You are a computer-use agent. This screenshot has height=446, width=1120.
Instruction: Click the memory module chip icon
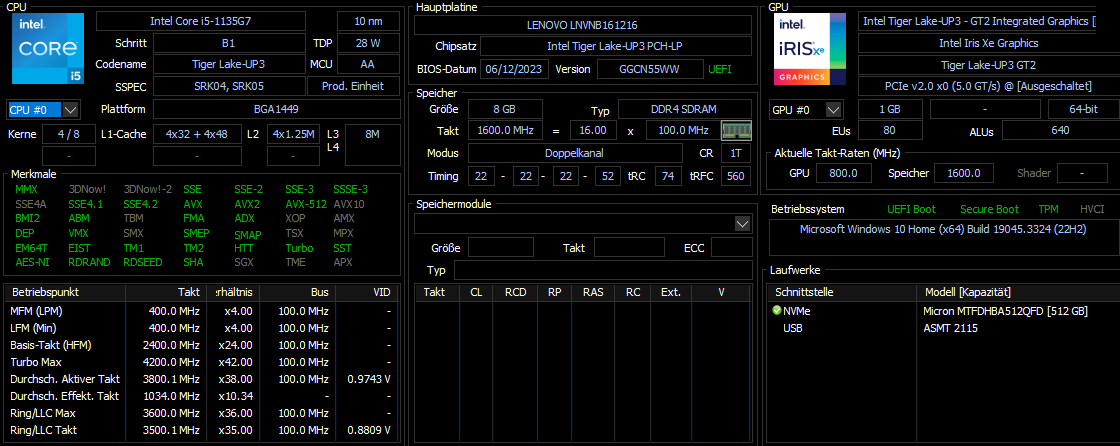tap(736, 130)
